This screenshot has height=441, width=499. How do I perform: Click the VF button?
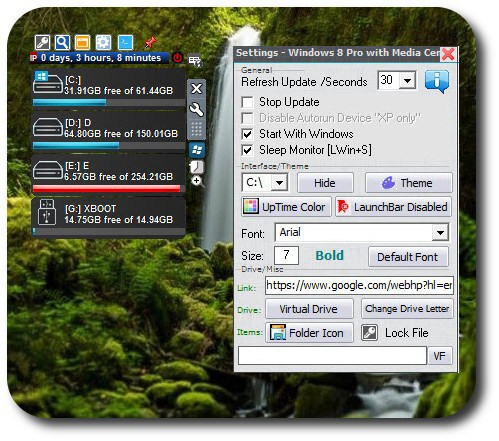tap(440, 356)
